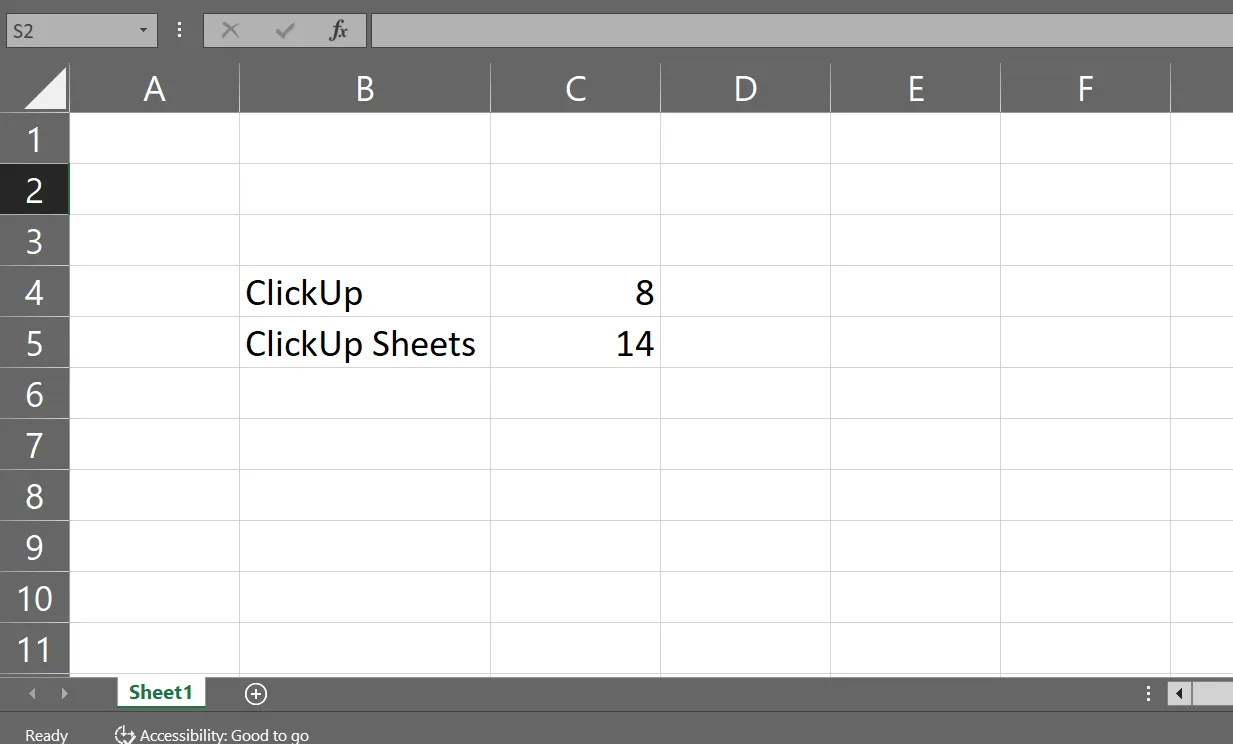Select row 4 header
Viewport: 1233px width, 744px height.
click(34, 292)
